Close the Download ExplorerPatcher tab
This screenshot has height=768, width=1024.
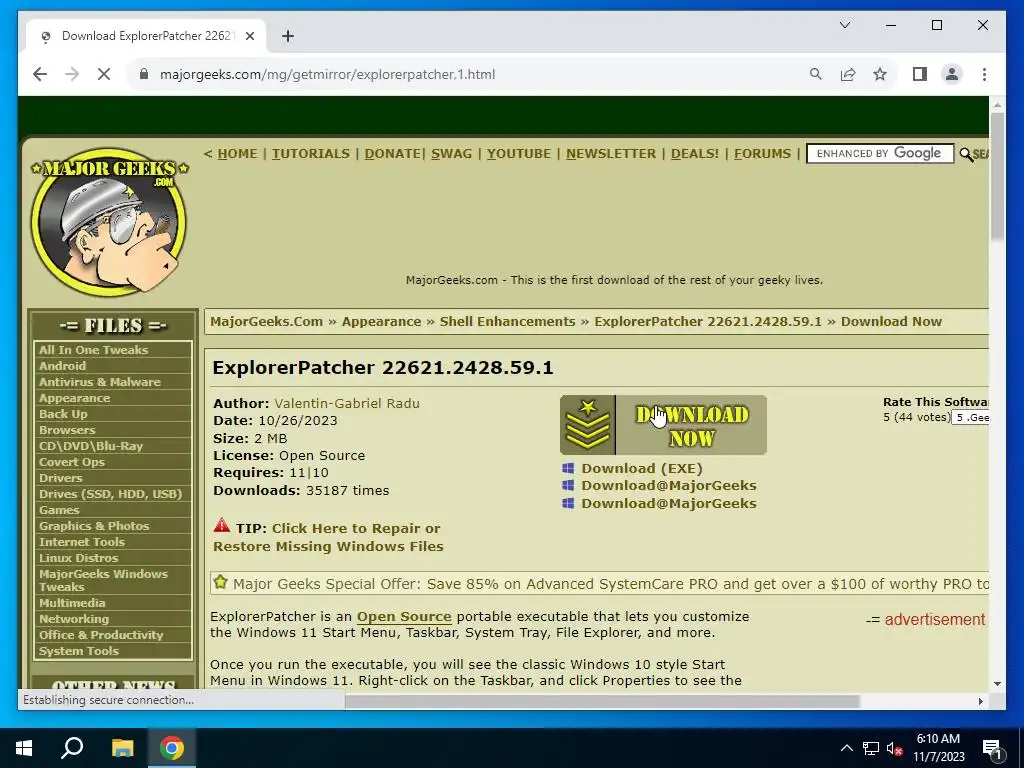tap(249, 36)
